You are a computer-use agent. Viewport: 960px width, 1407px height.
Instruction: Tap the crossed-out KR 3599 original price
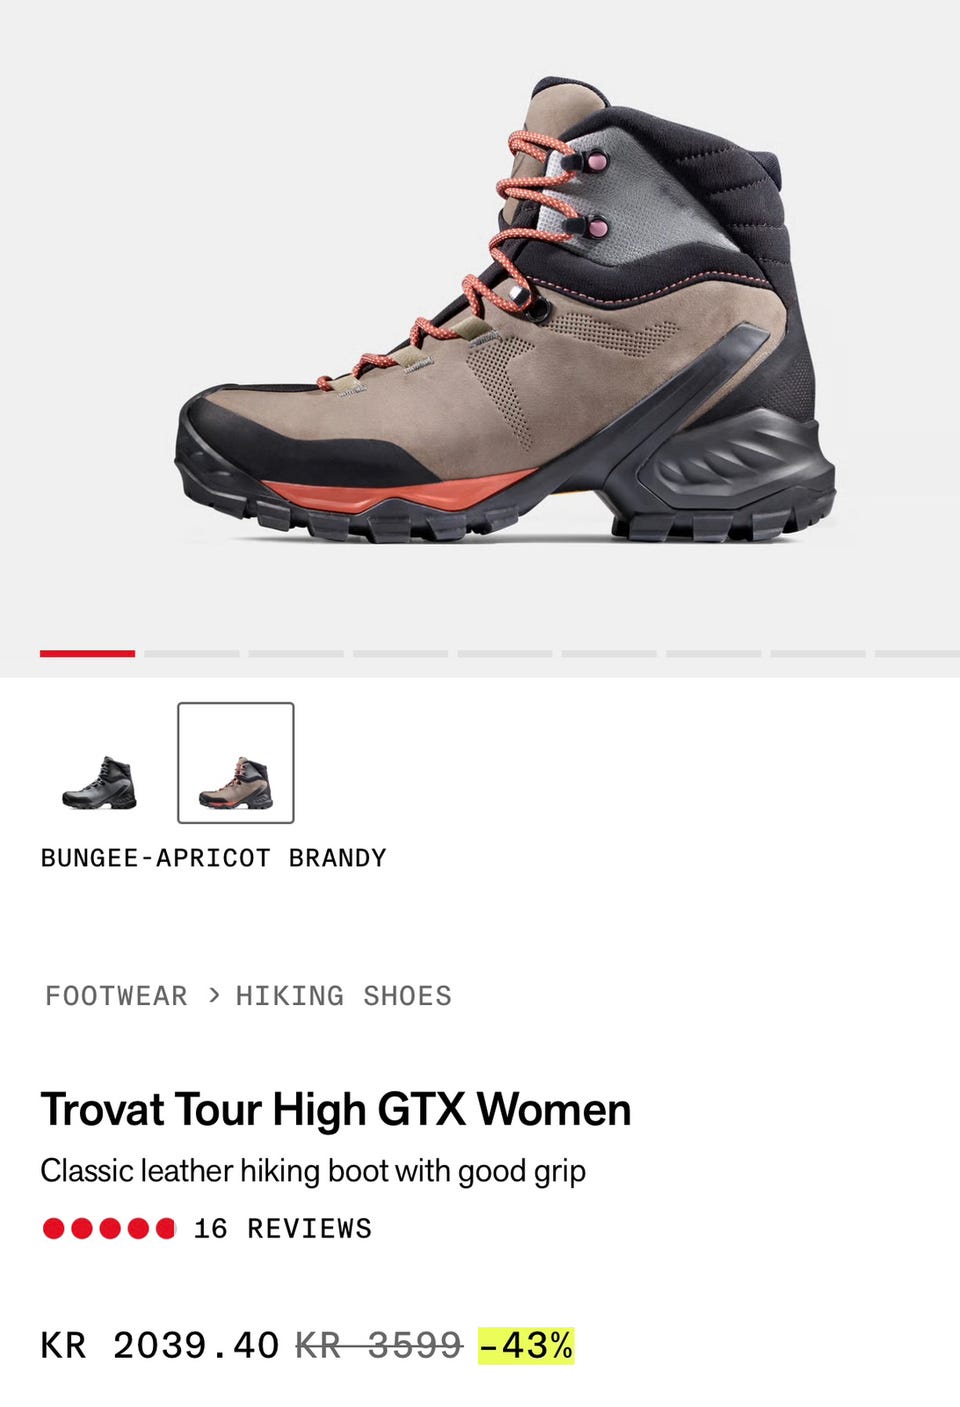tap(379, 1346)
